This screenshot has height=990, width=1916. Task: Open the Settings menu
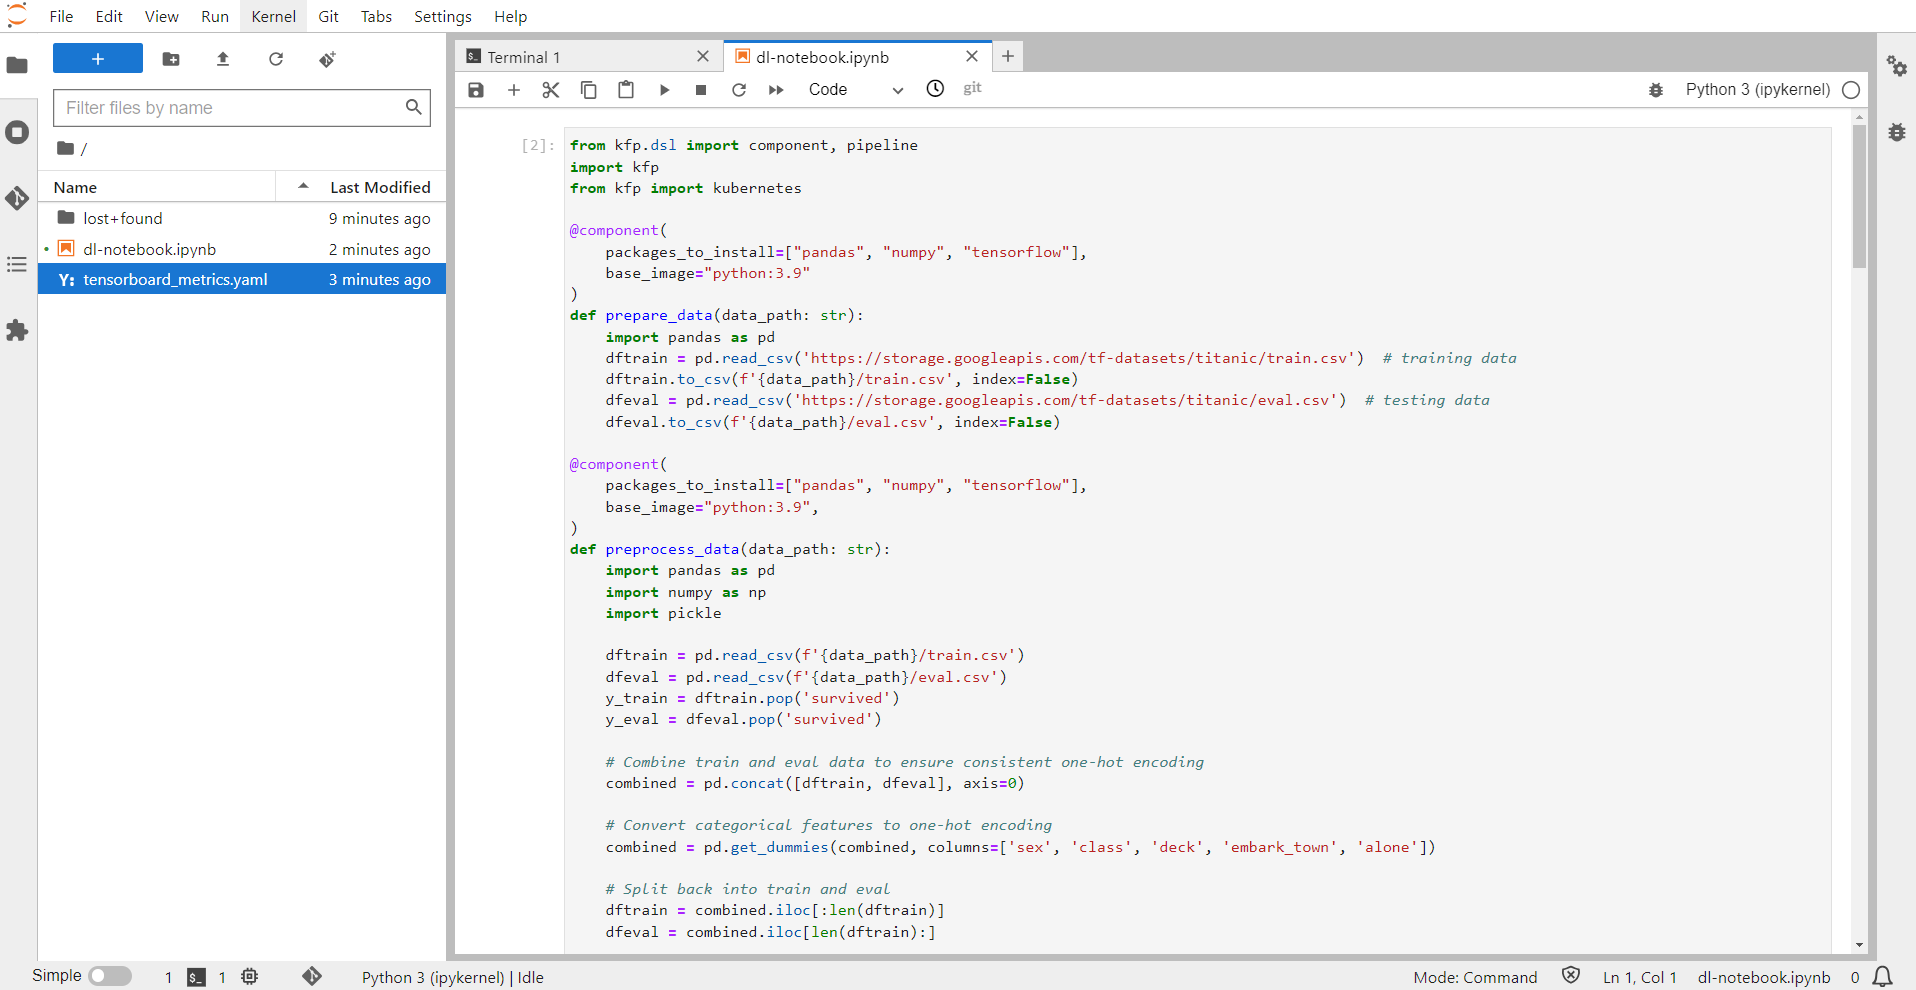443,16
